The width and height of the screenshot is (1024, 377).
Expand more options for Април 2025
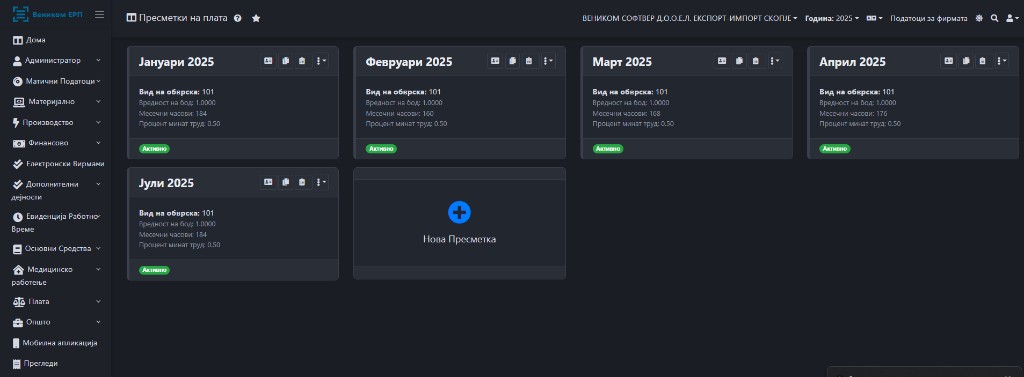point(1001,61)
